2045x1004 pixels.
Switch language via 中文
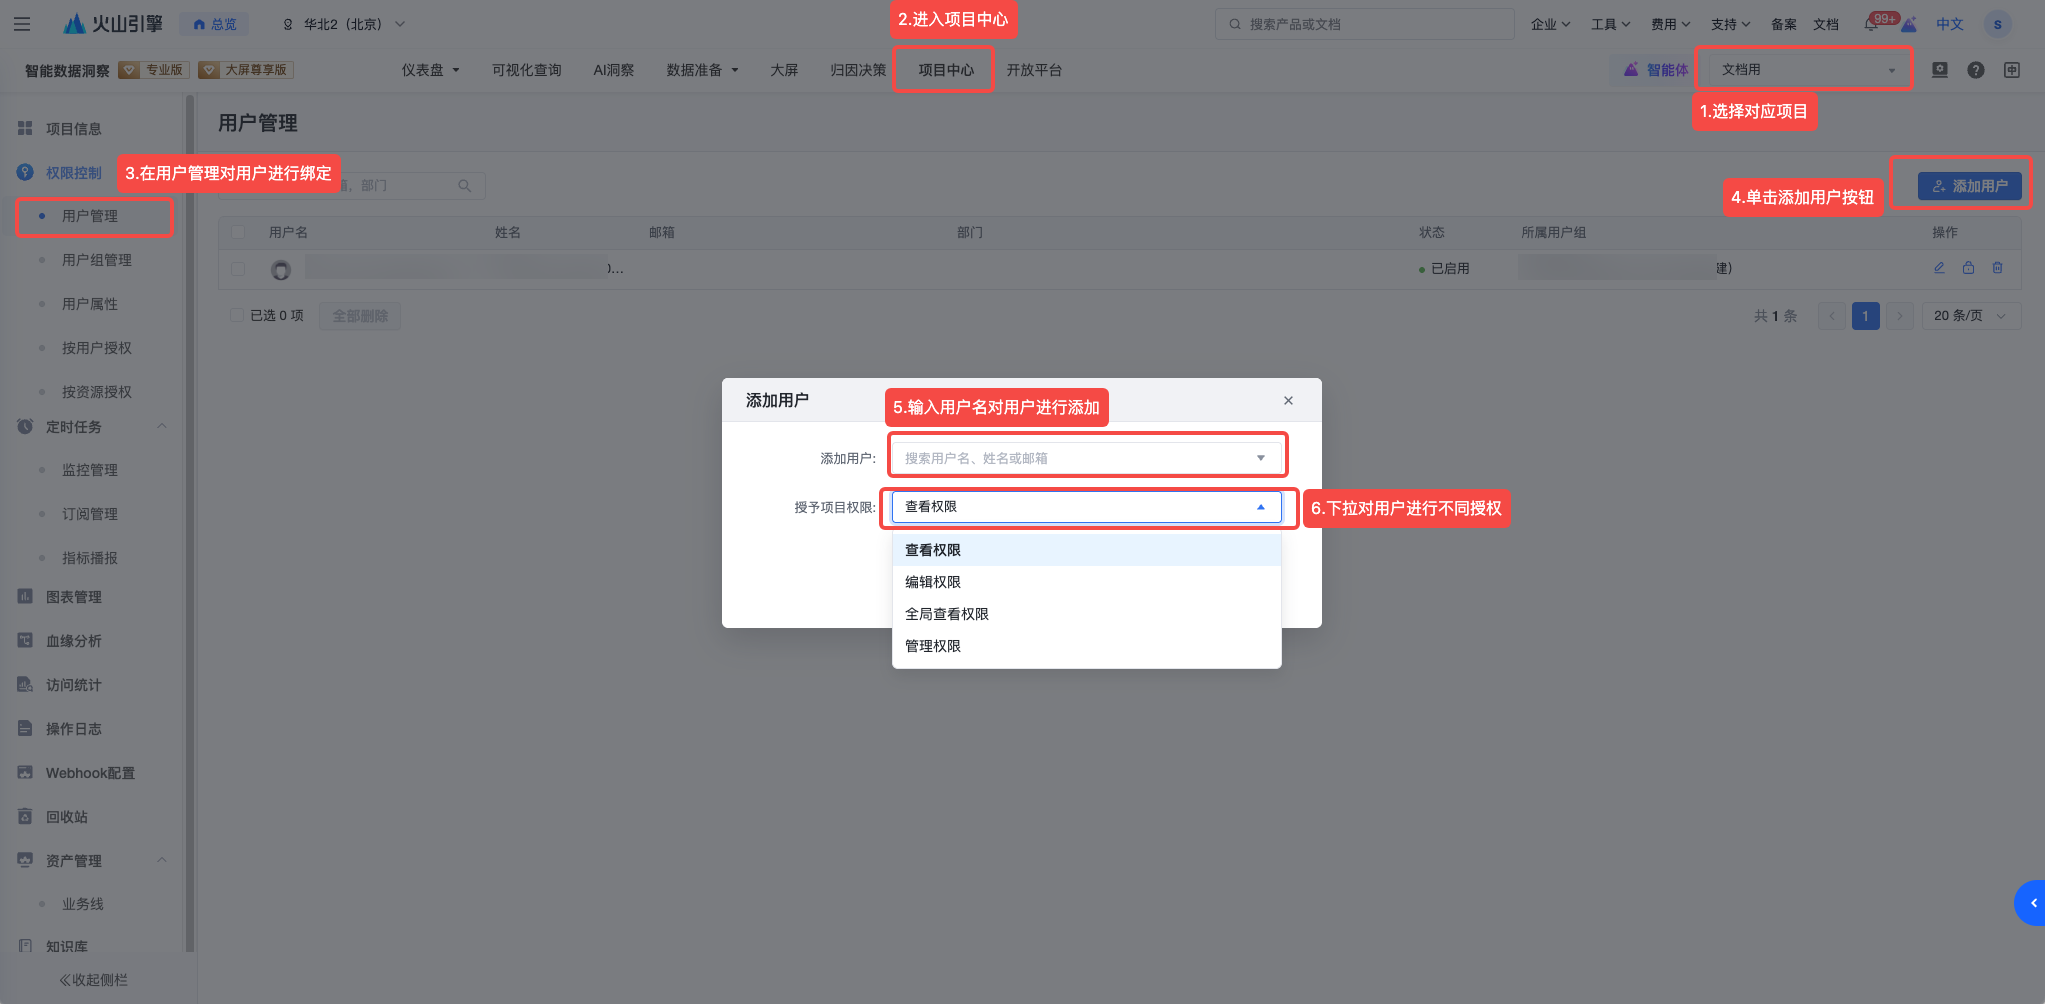click(x=1949, y=24)
